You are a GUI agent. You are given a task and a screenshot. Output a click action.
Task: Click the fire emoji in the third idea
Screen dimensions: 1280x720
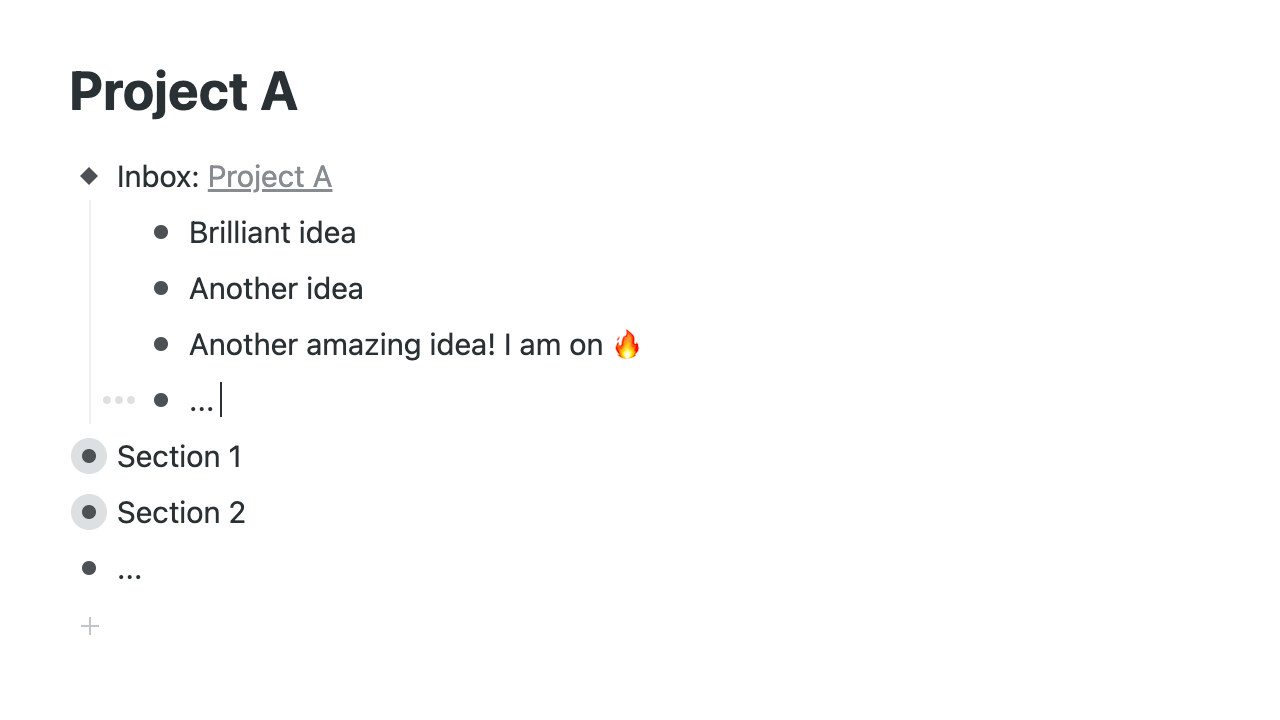(x=627, y=344)
